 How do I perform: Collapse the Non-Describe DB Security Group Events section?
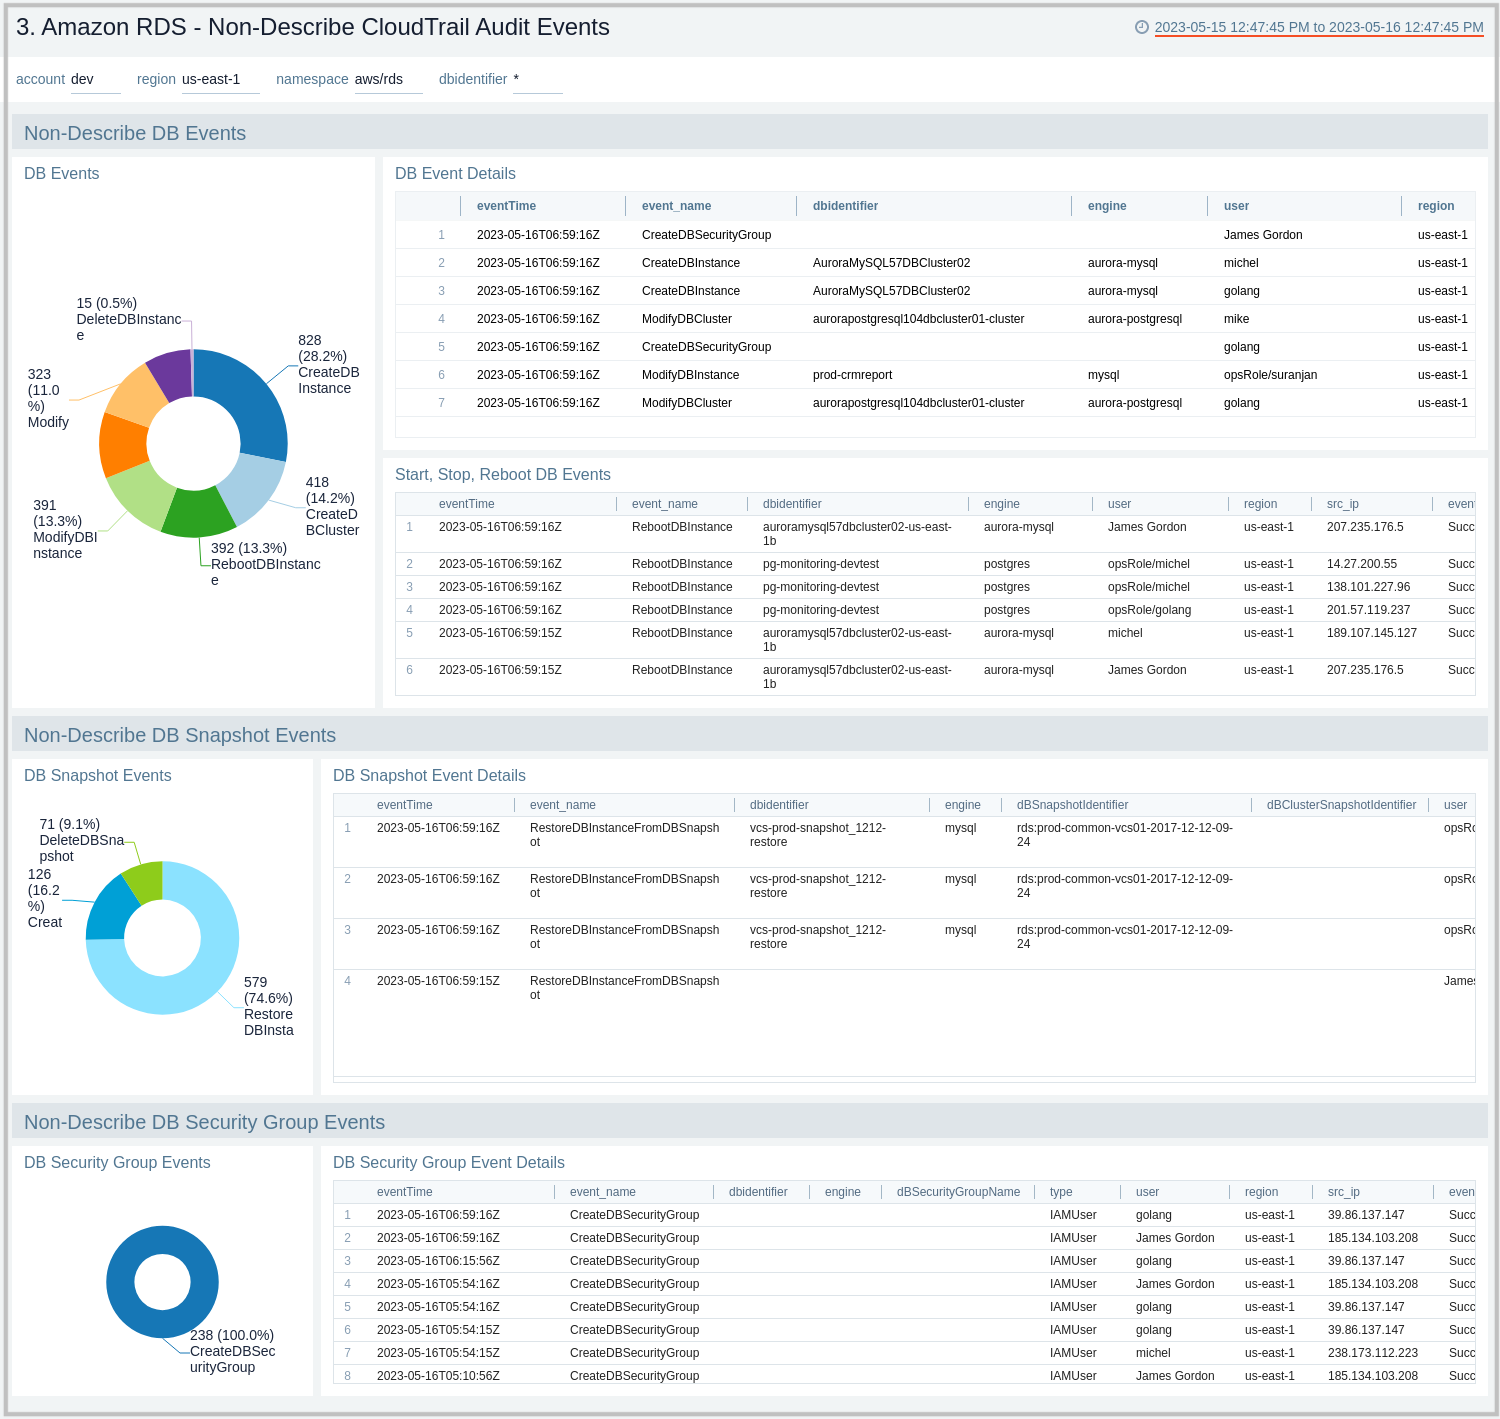click(x=205, y=1122)
